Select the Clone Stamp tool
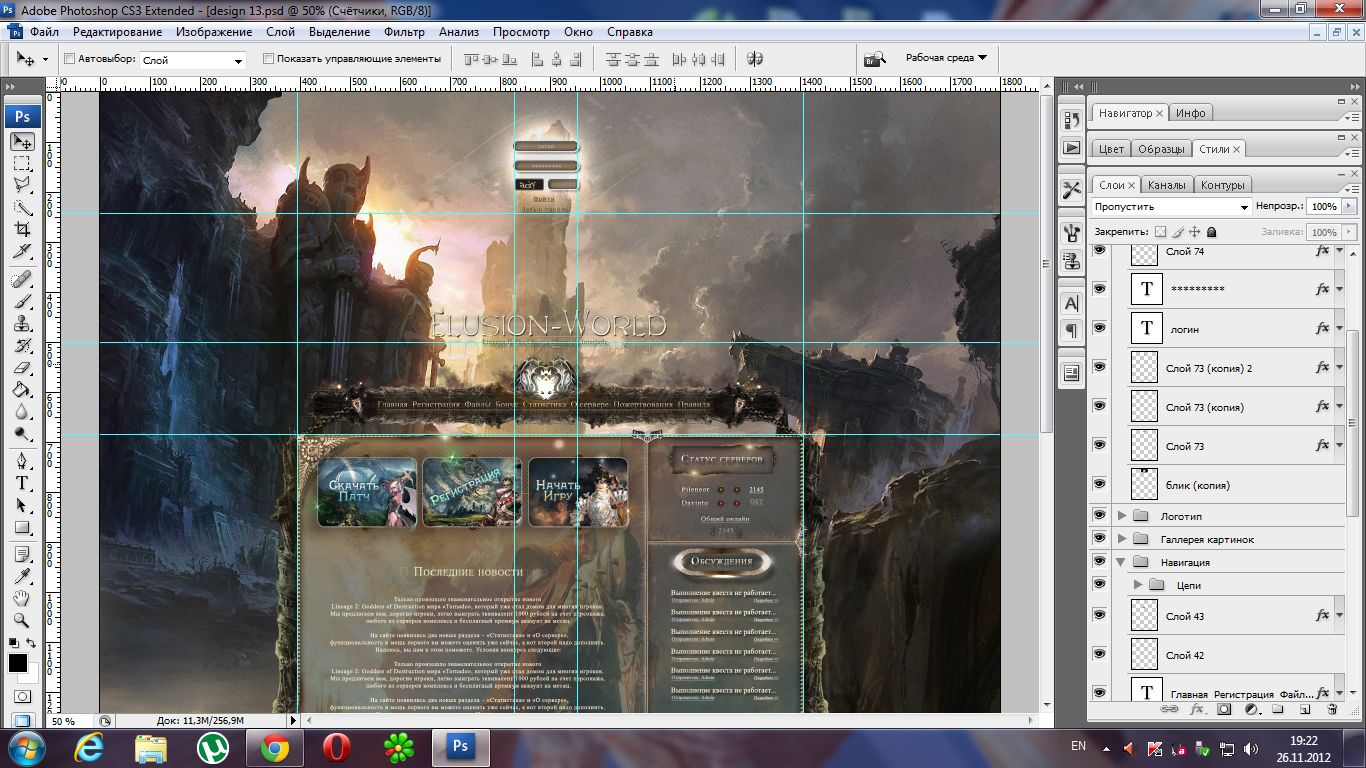The height and width of the screenshot is (768, 1366). tap(22, 323)
